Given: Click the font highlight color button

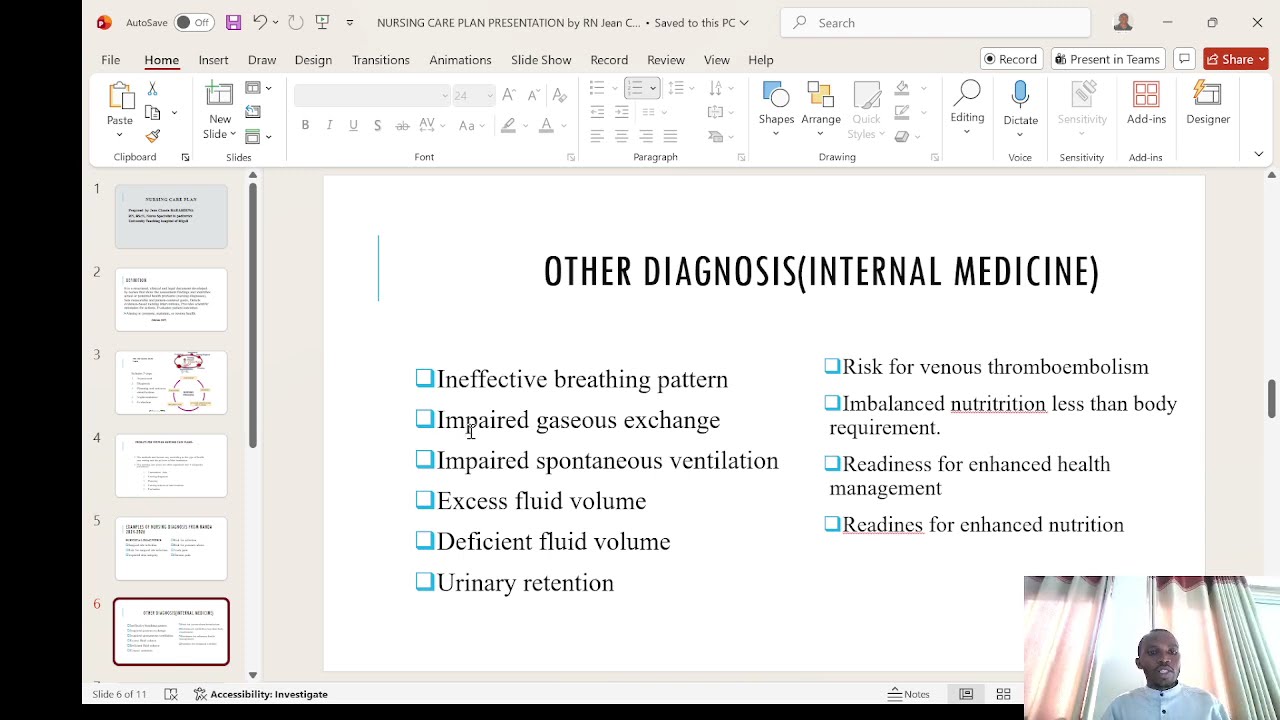Looking at the screenshot, I should (x=509, y=125).
